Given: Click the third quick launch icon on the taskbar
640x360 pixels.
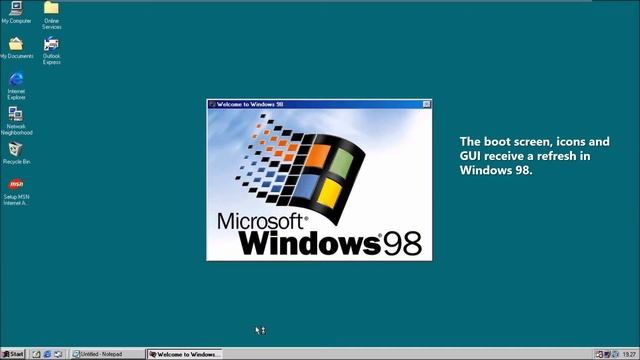Looking at the screenshot, I should click(x=58, y=354).
